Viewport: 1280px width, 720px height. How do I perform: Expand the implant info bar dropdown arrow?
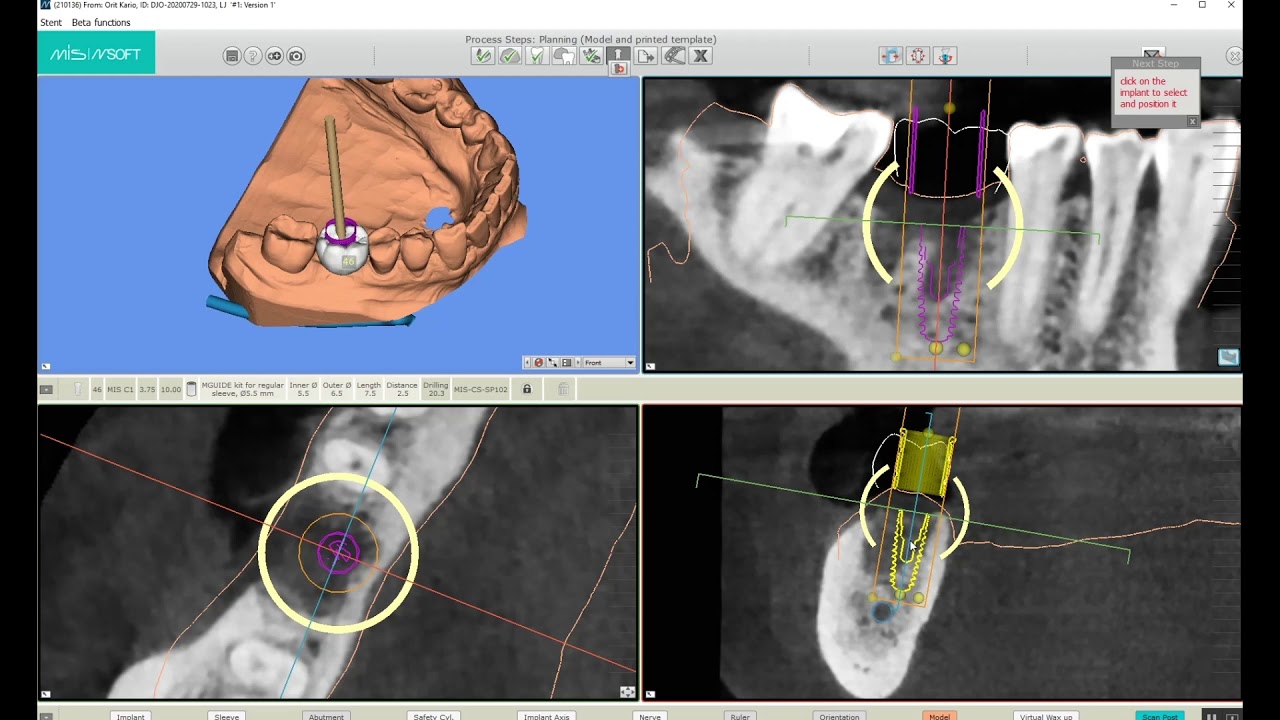click(x=46, y=389)
